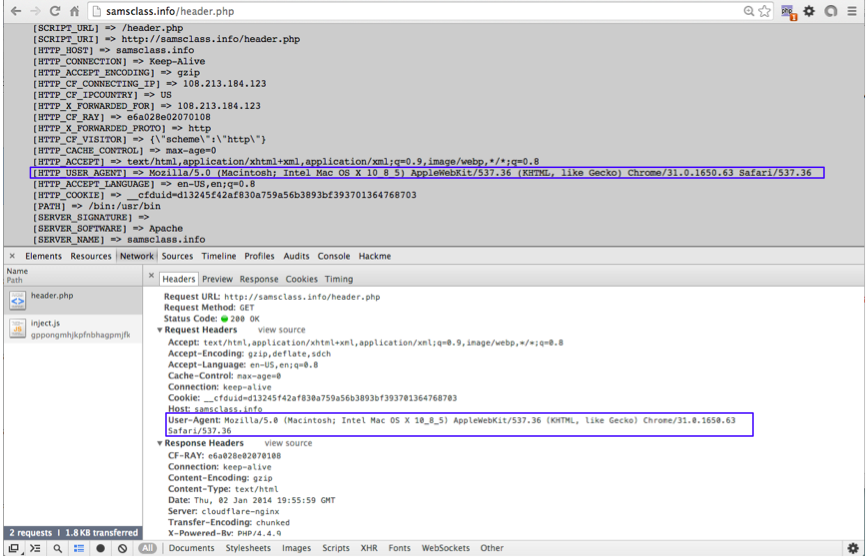Select the inject.js file icon

[x=18, y=328]
